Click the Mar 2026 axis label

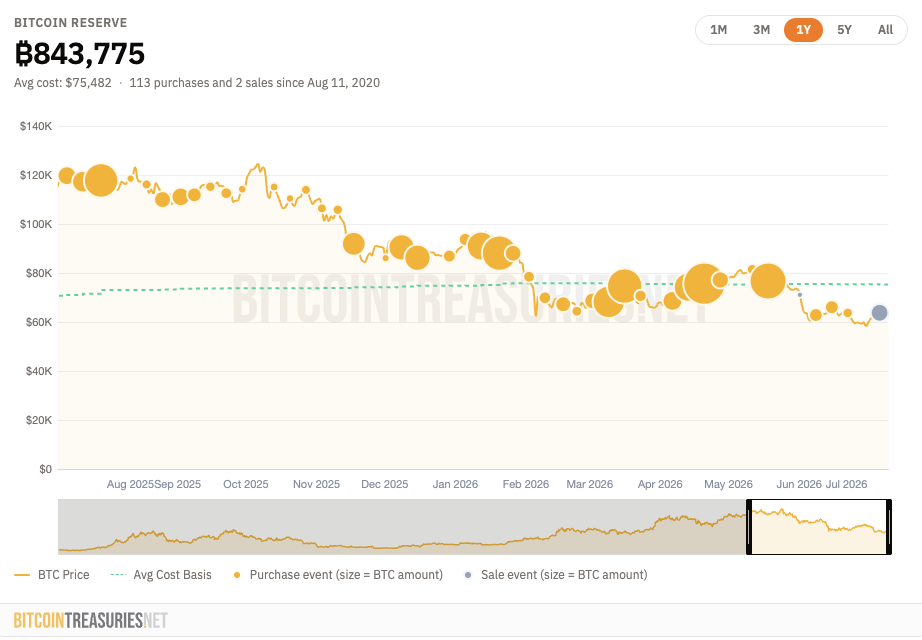pos(589,484)
